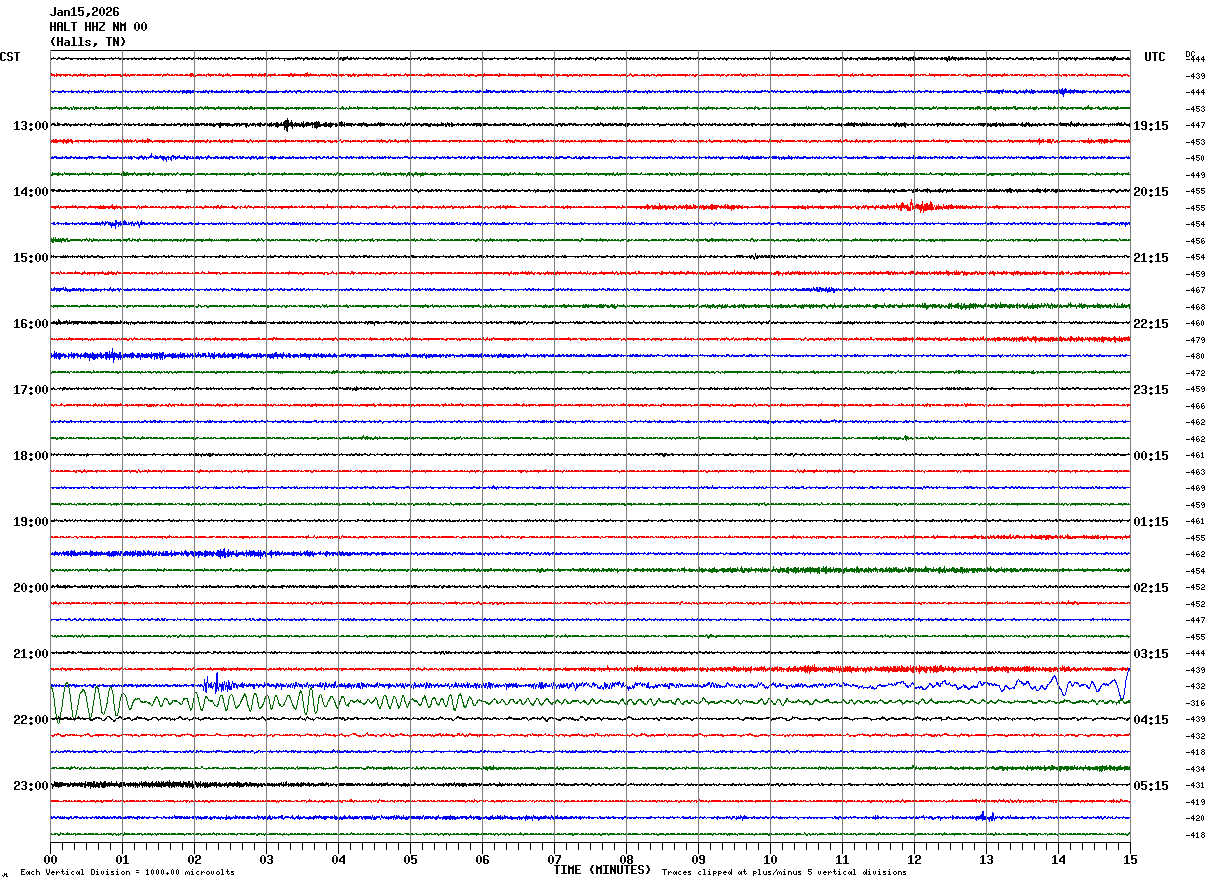Click the vertical division microvolts scale note

click(127, 872)
